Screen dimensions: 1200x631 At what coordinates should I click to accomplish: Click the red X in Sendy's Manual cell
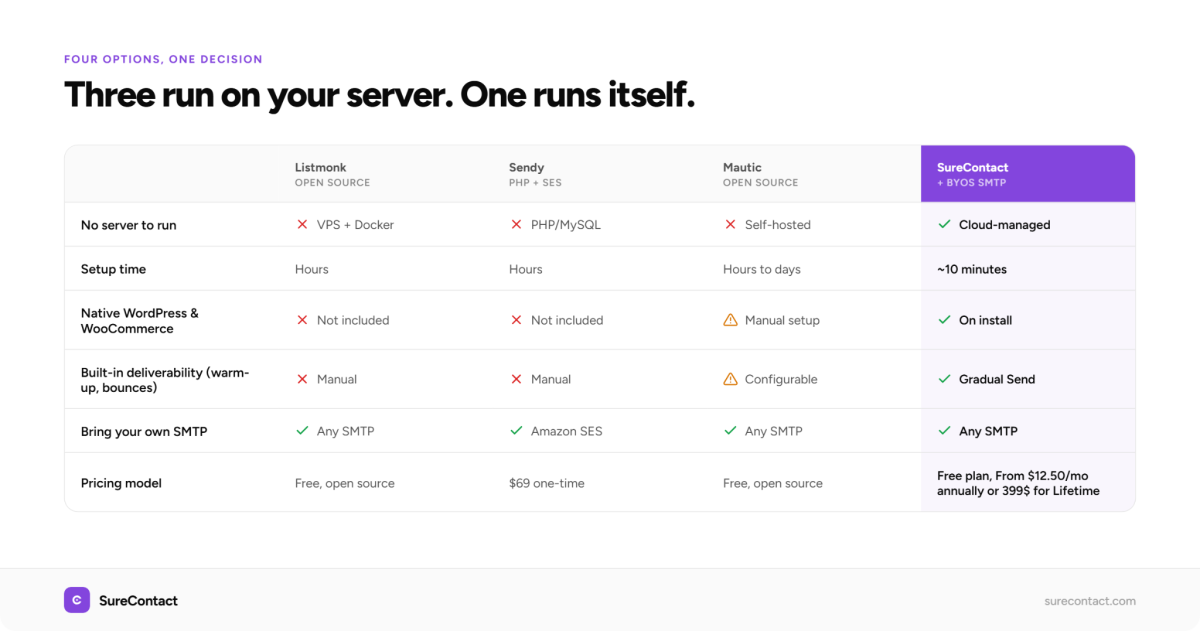pos(516,379)
